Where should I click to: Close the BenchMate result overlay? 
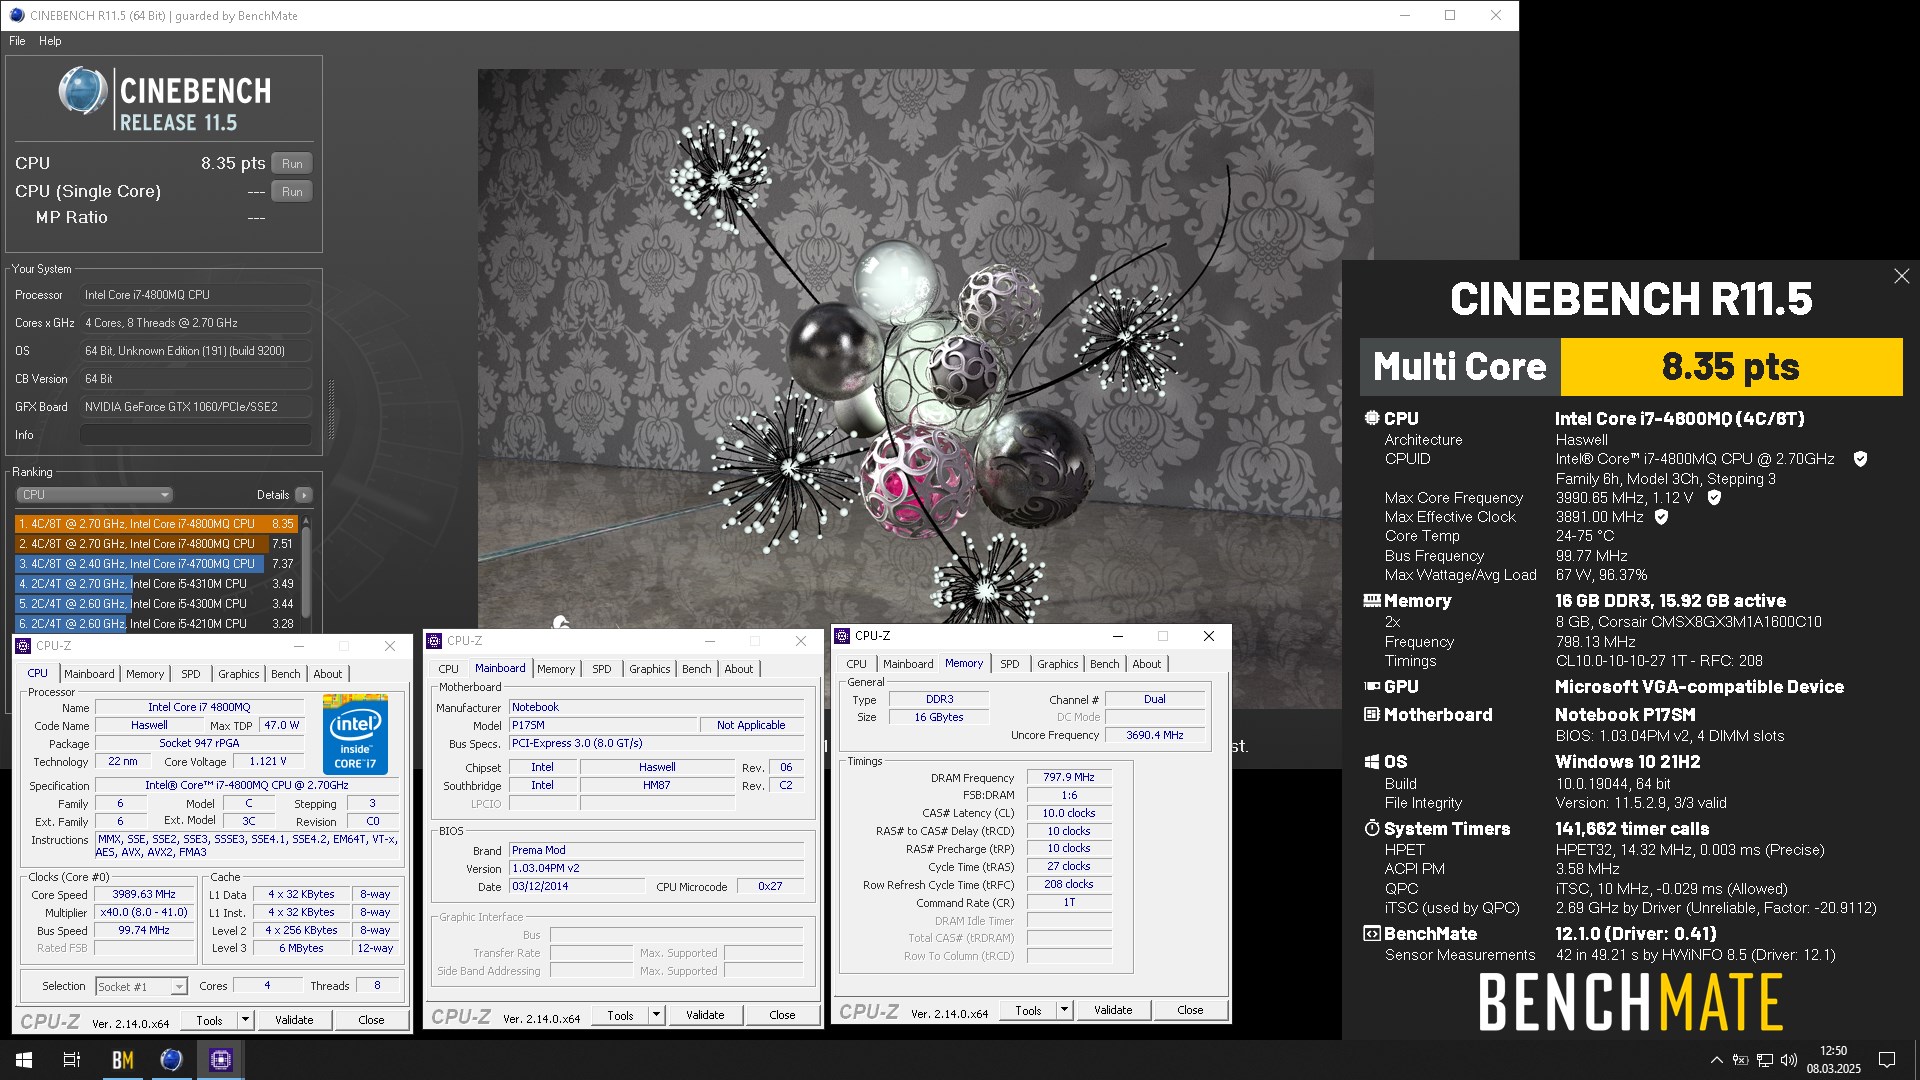[x=1901, y=276]
